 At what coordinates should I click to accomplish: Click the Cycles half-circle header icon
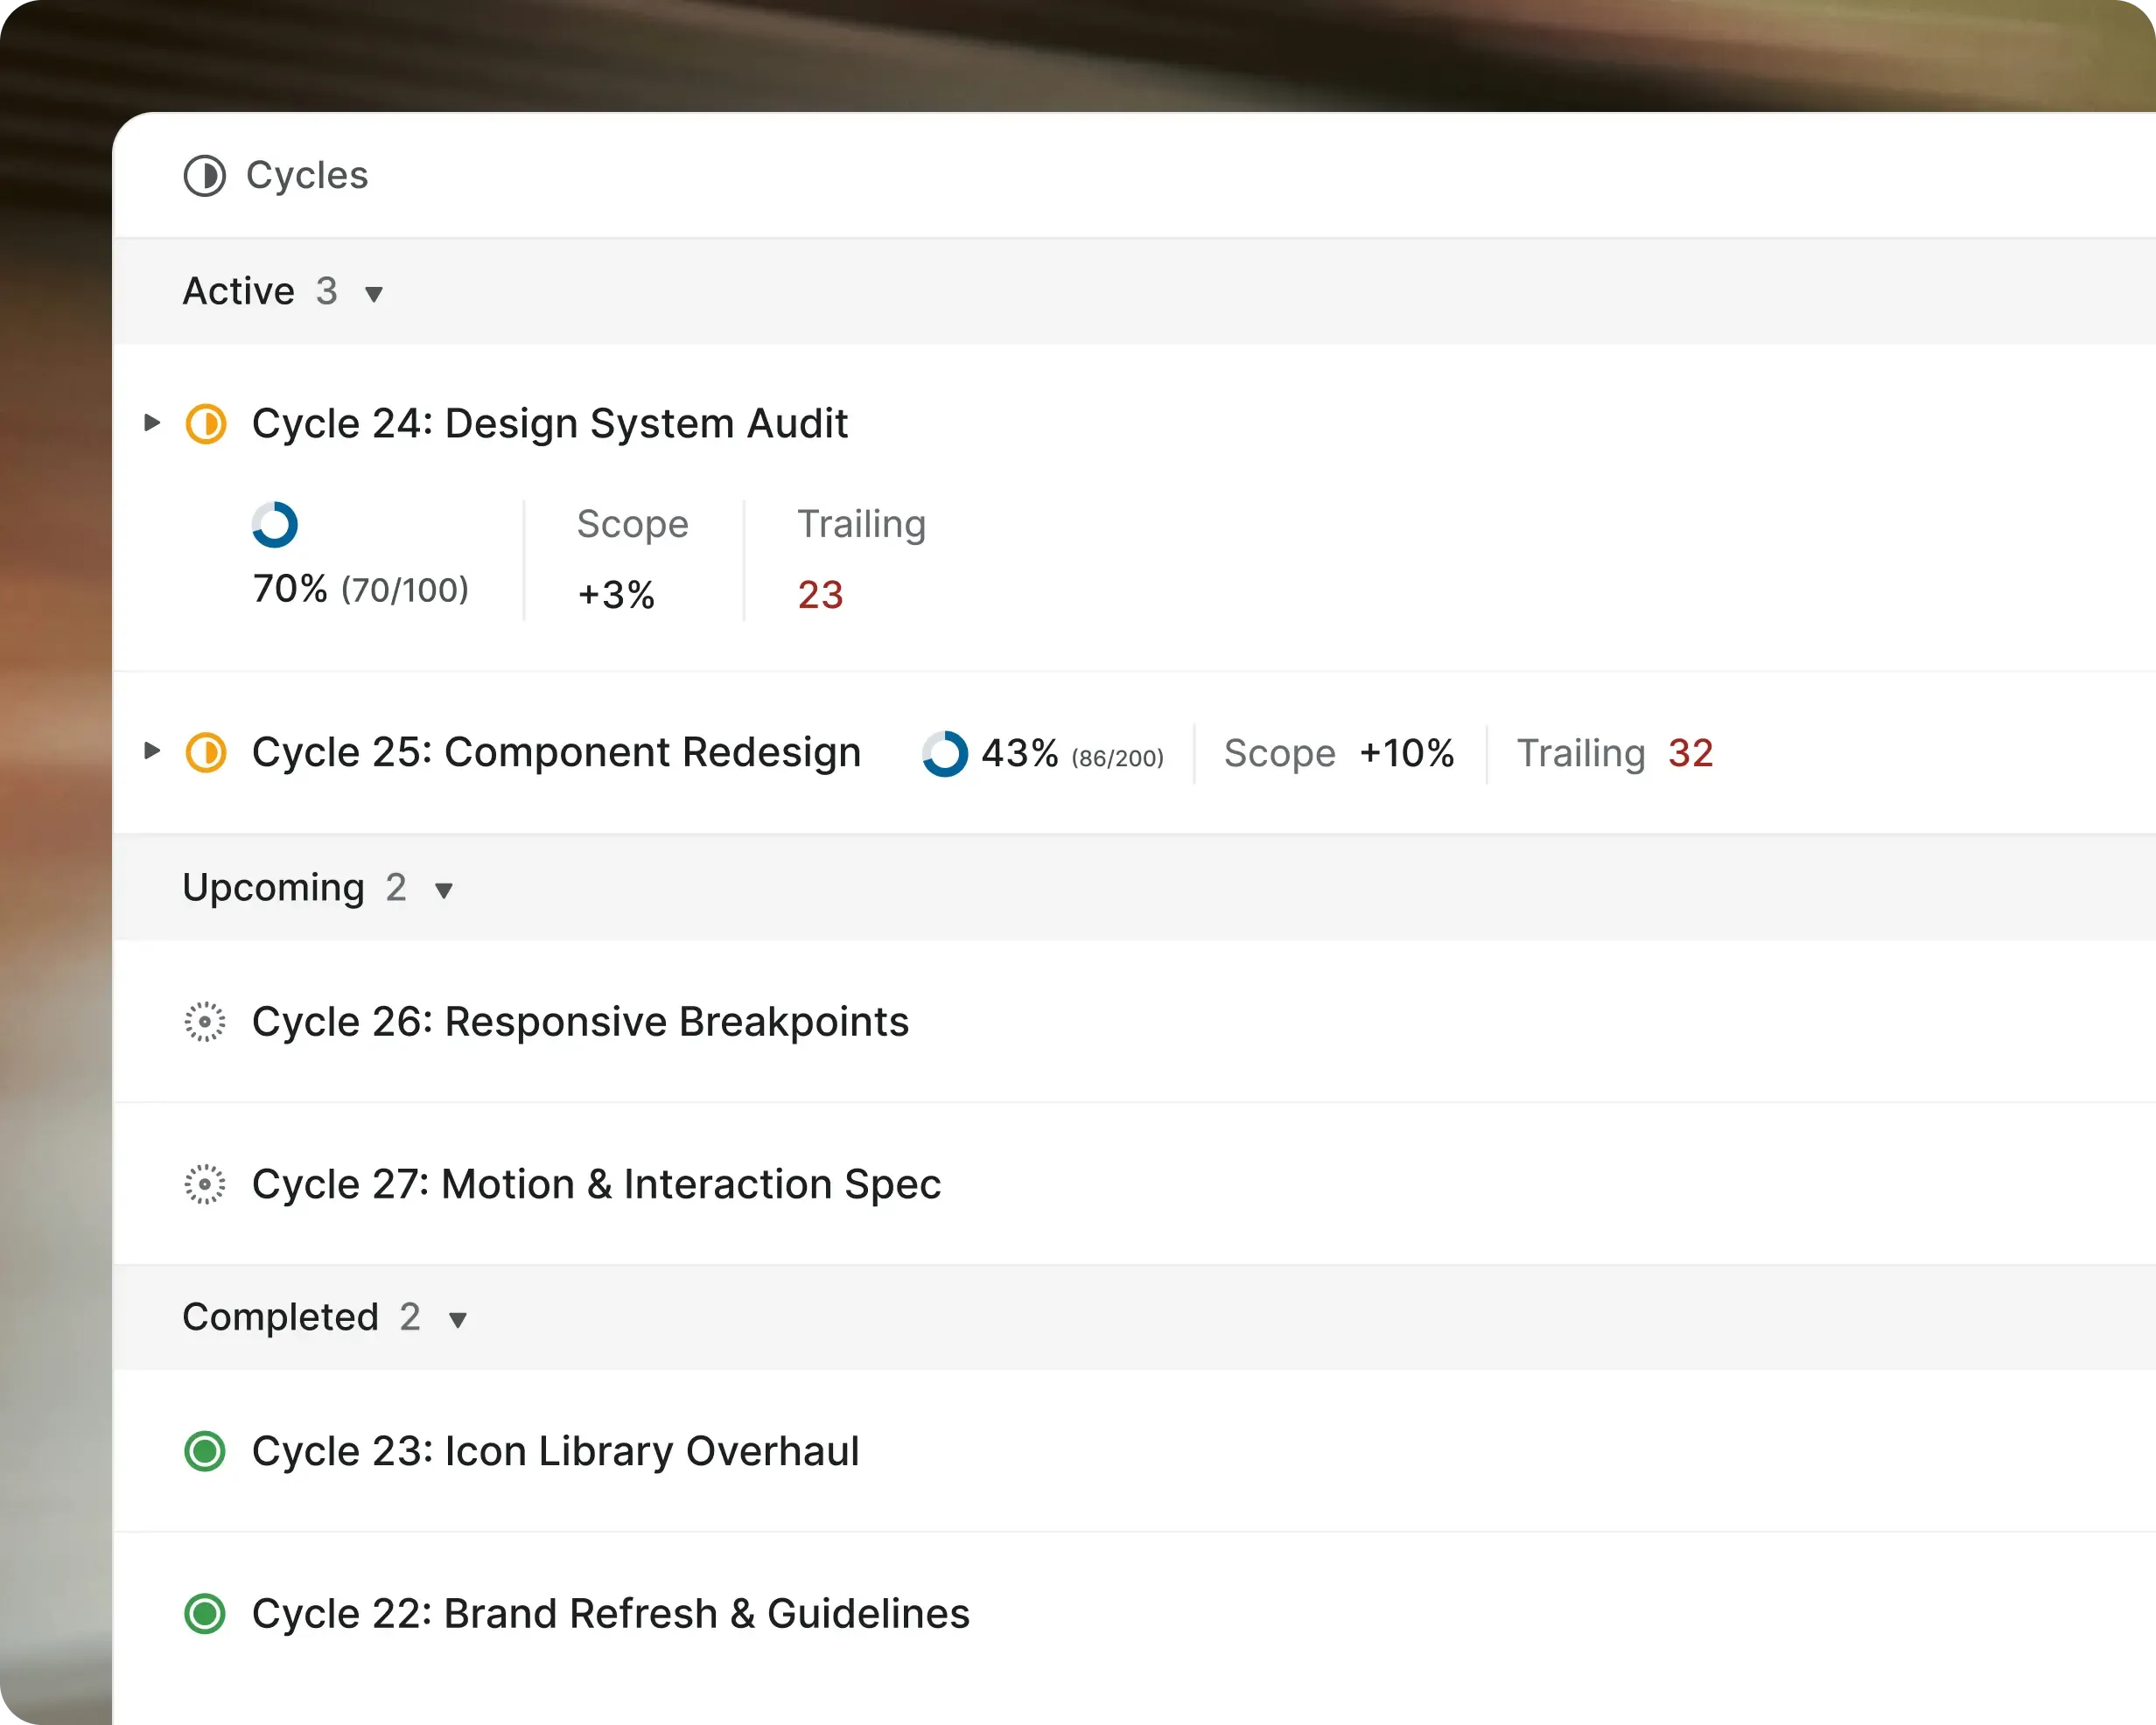point(205,176)
